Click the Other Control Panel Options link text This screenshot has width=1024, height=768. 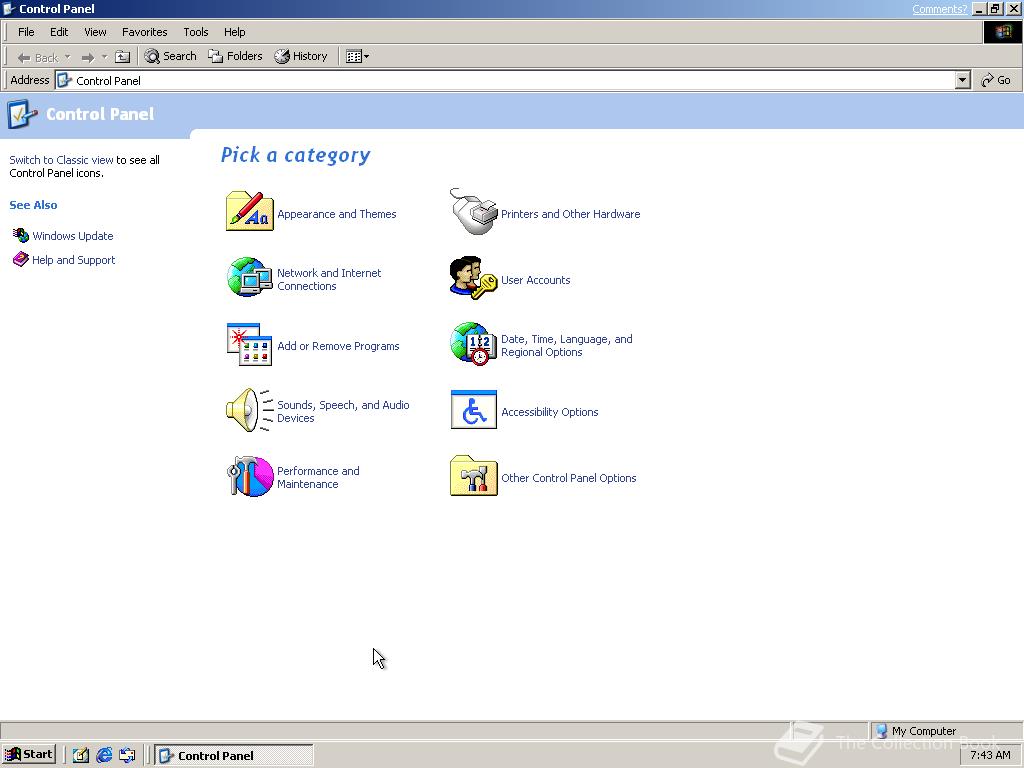pos(569,478)
